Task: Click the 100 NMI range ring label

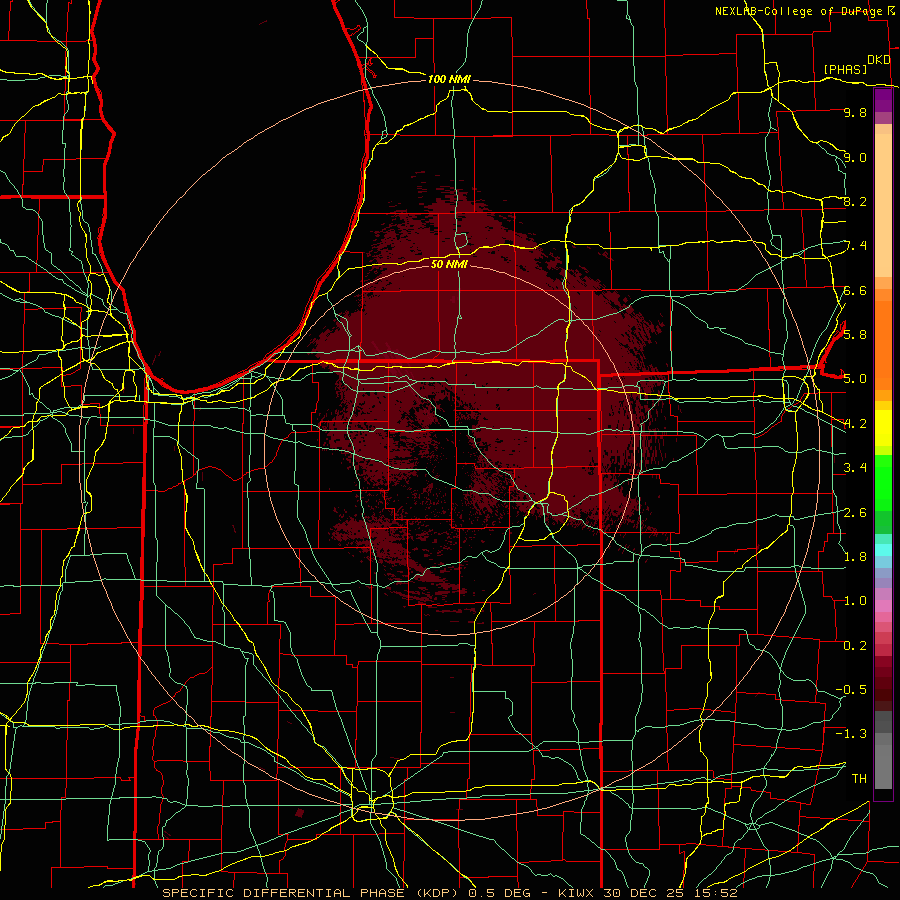Action: tap(449, 79)
